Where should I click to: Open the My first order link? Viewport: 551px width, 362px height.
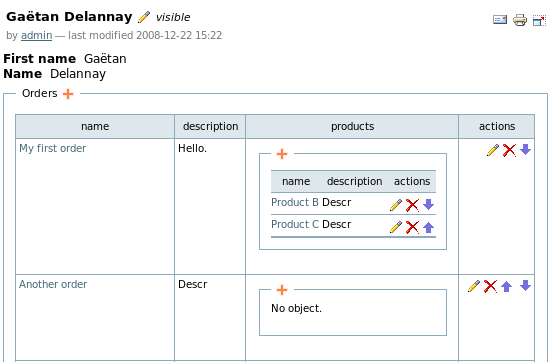[x=53, y=148]
